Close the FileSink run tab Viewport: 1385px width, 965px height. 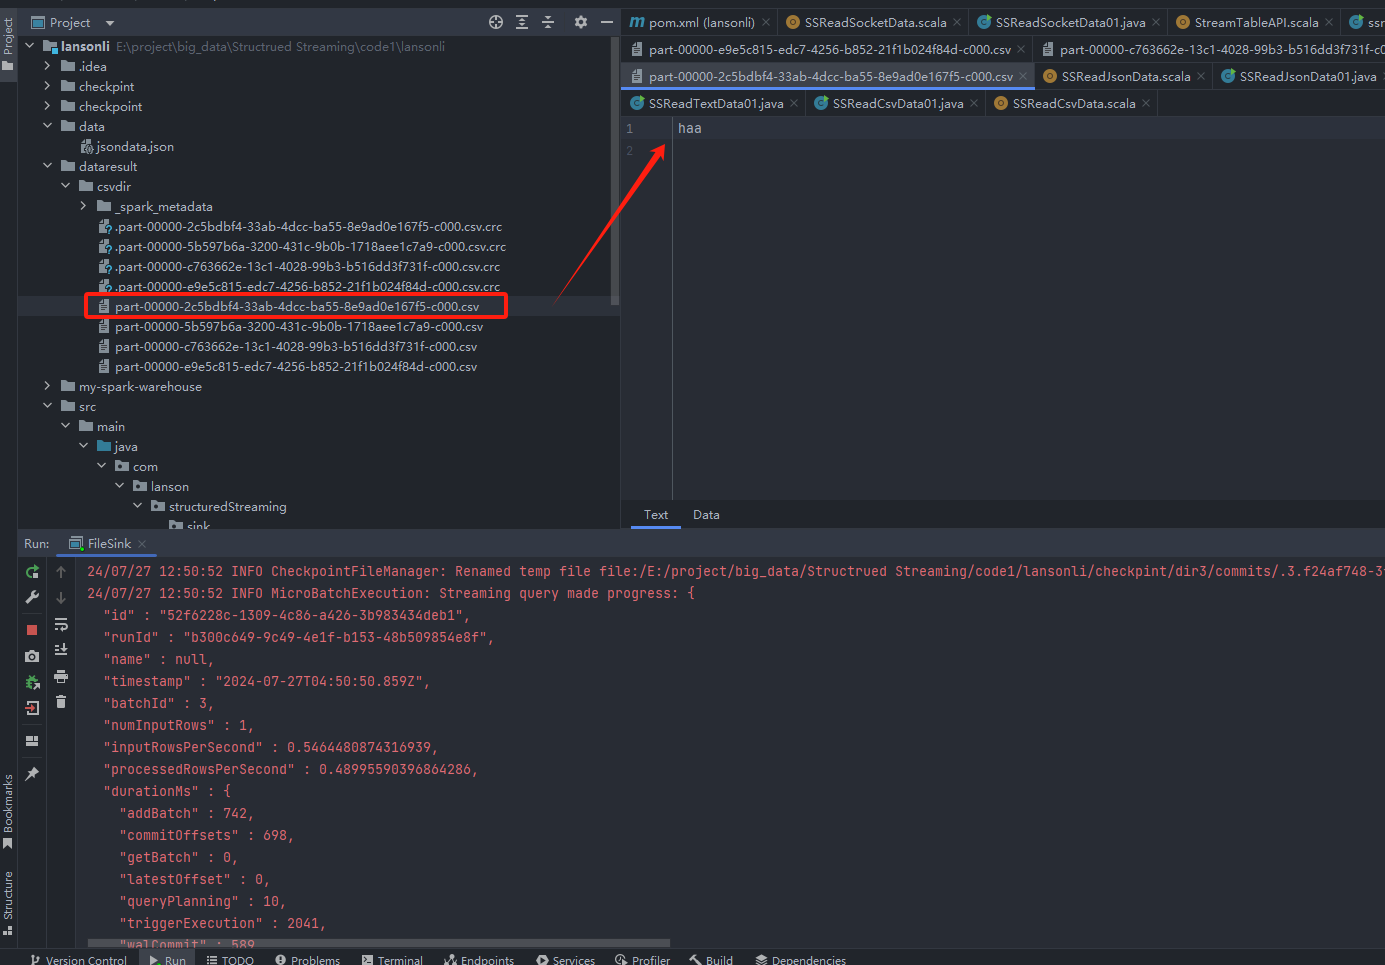pyautogui.click(x=142, y=543)
